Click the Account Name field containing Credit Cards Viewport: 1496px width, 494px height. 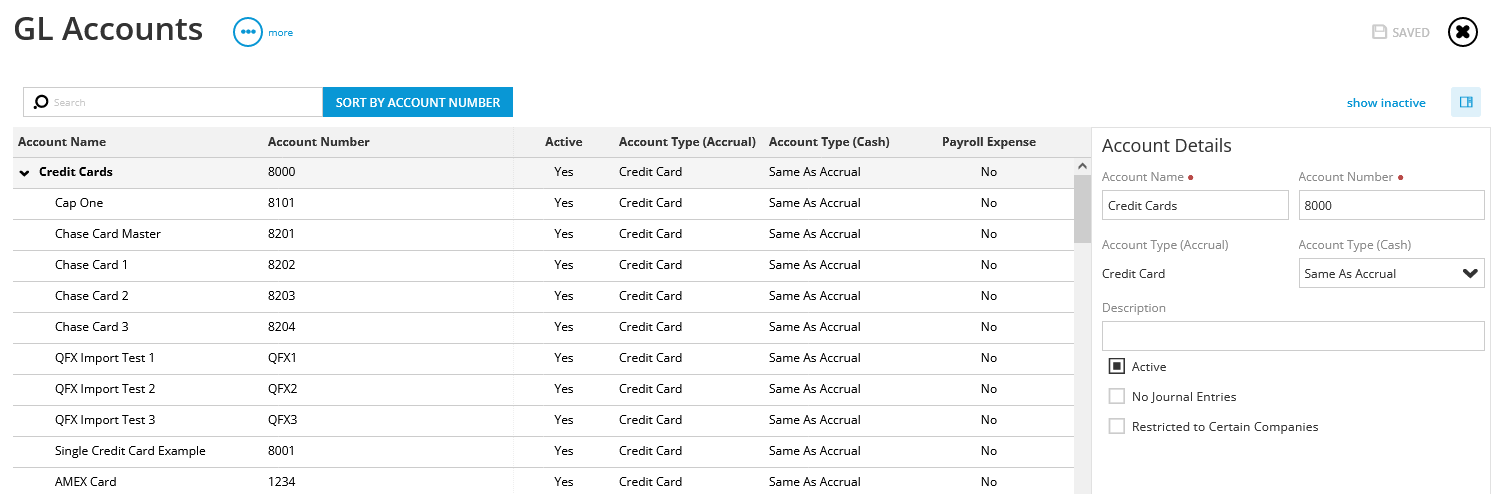(1195, 205)
